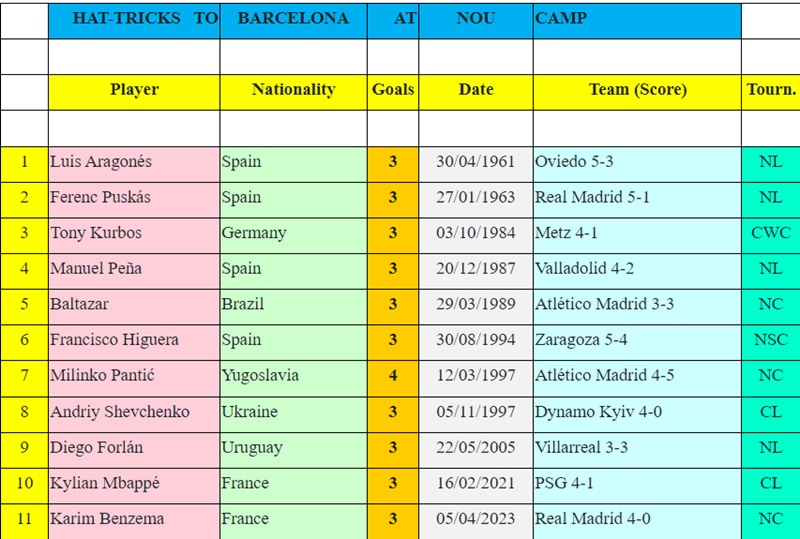Screen dimensions: 800x539
Task: Click the Villarreal 3-3 score cell
Action: [637, 450]
